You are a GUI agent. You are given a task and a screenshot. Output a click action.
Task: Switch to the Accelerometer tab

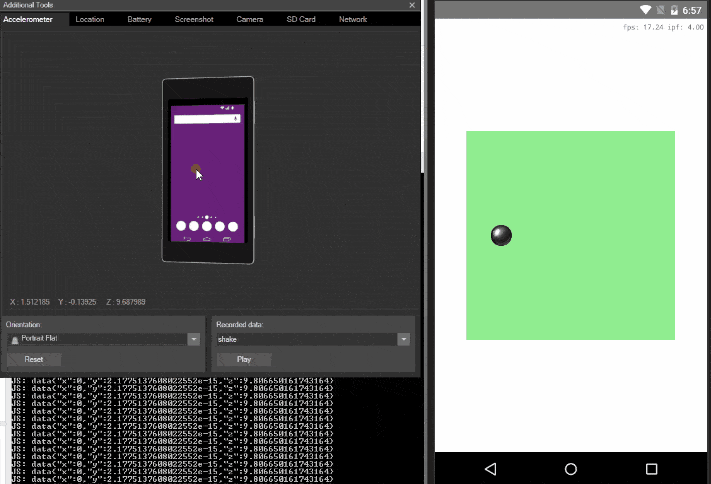click(28, 20)
